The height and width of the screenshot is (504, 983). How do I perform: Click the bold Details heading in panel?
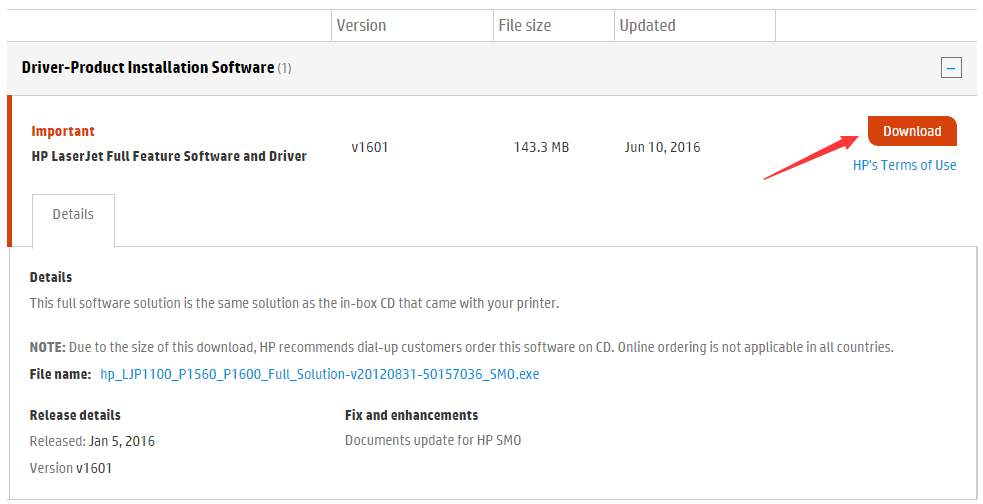[x=51, y=277]
